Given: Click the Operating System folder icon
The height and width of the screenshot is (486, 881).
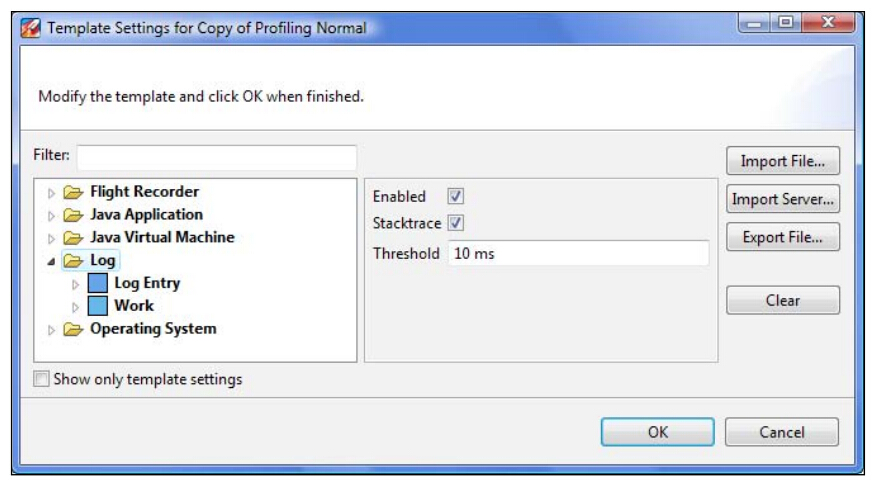Looking at the screenshot, I should pos(73,329).
